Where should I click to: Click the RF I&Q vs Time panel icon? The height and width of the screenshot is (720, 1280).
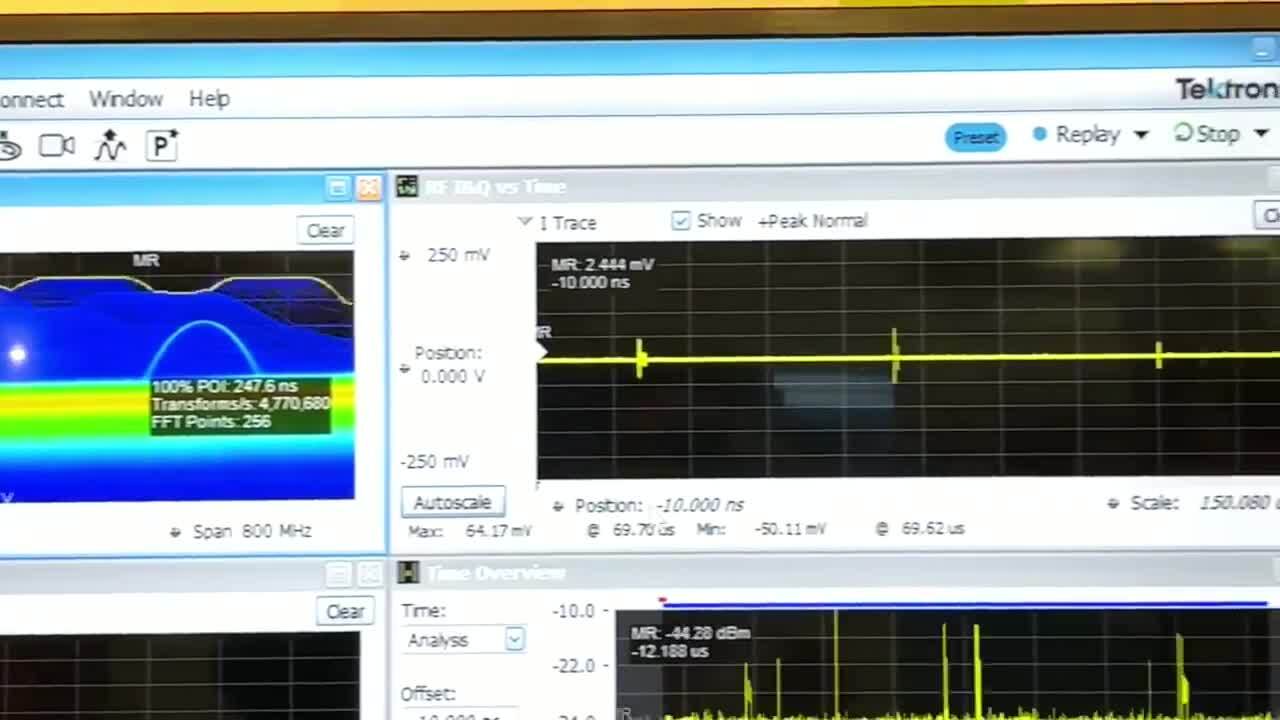pos(406,187)
